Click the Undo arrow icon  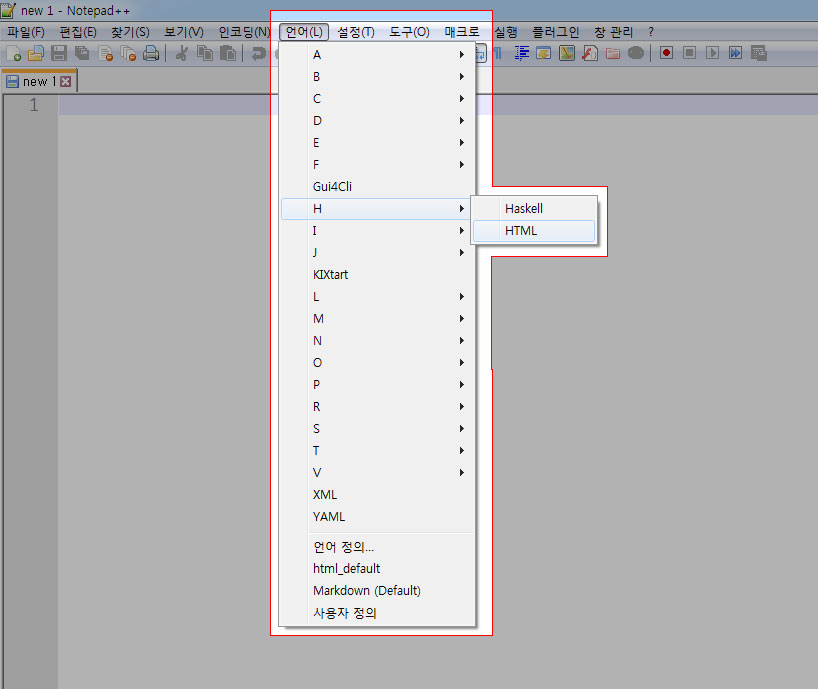click(258, 53)
